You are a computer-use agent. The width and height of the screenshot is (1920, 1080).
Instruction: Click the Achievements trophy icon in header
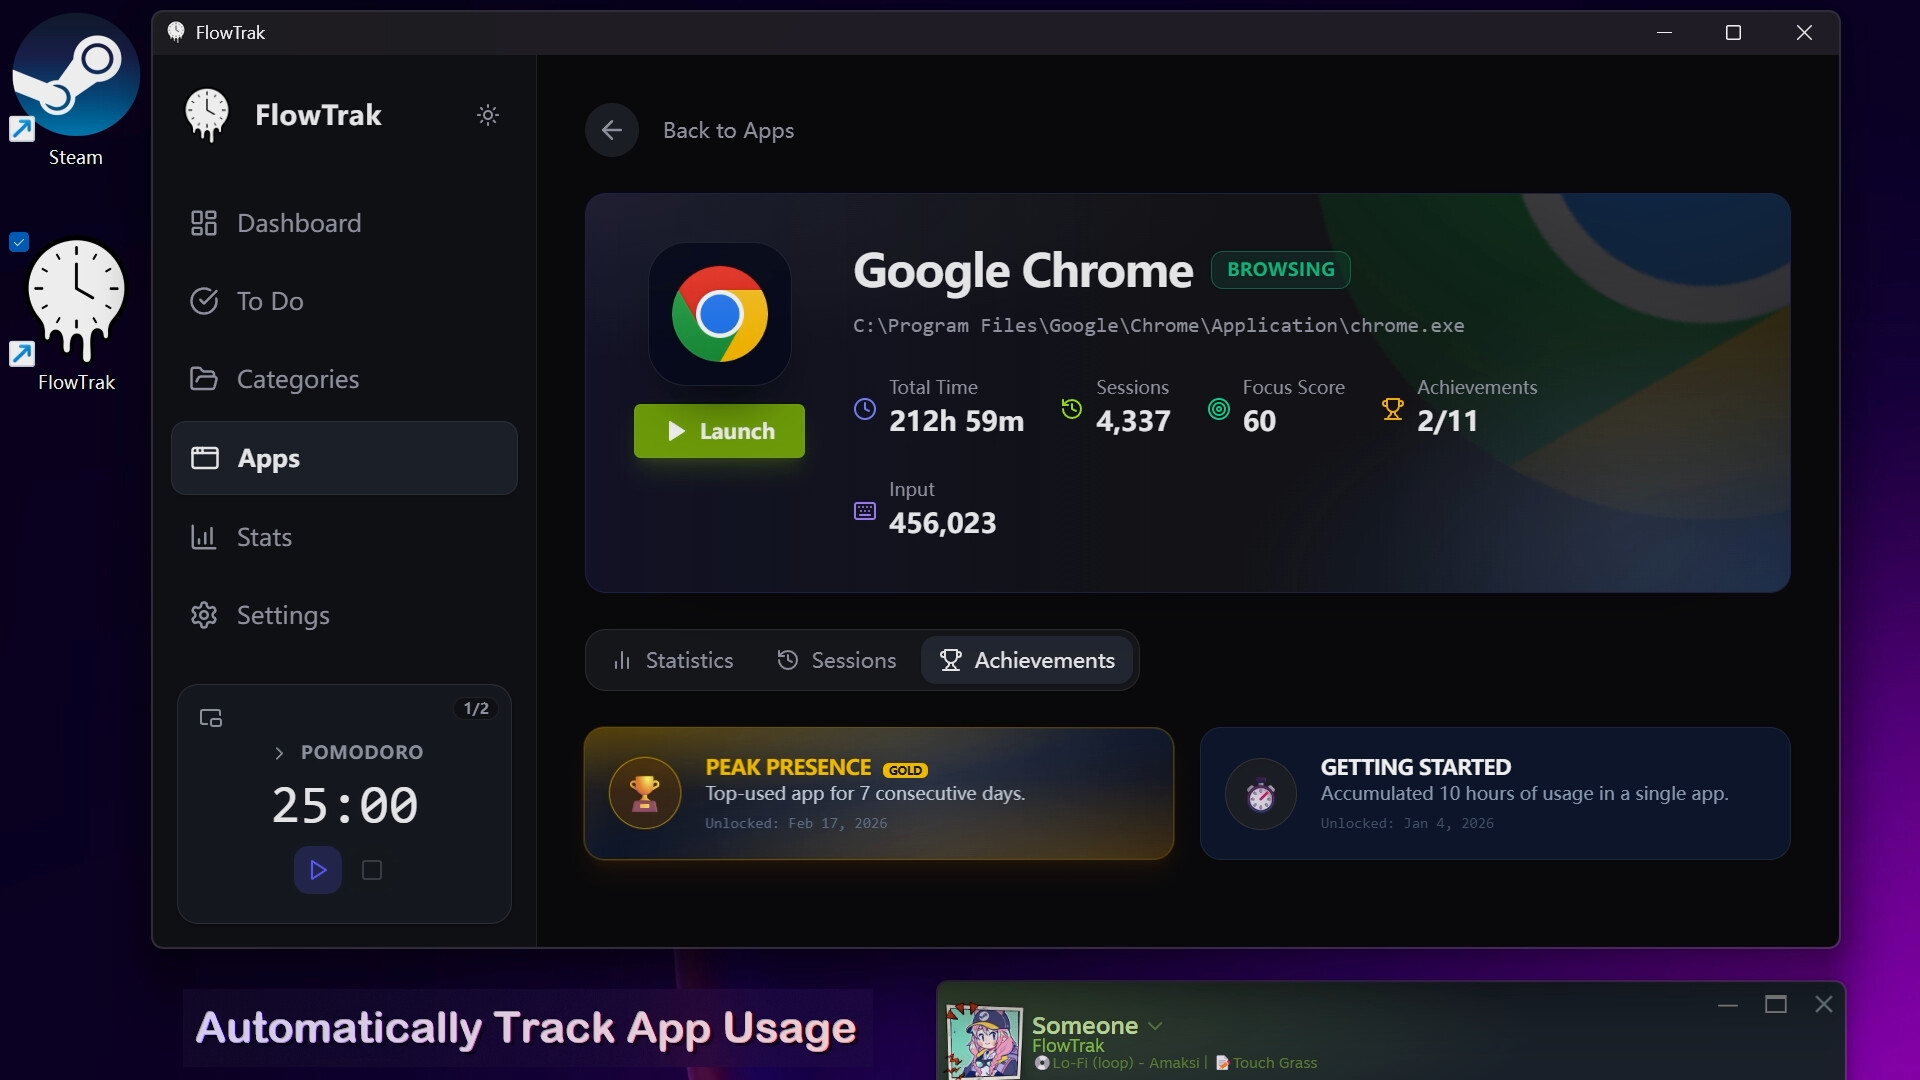point(1392,409)
